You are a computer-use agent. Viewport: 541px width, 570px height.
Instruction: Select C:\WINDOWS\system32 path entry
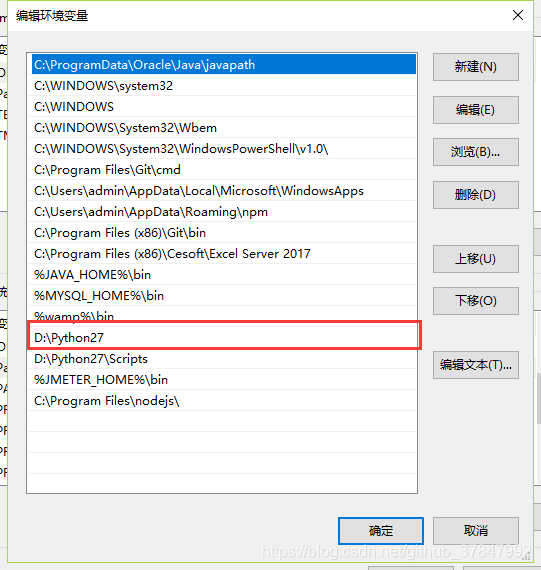click(222, 86)
